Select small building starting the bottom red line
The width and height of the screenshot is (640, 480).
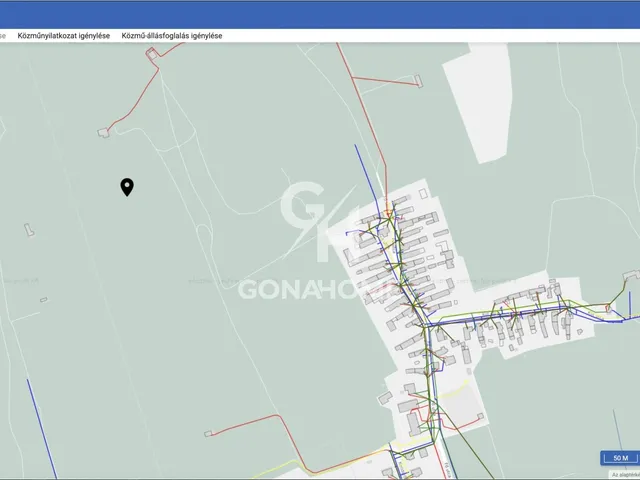pyautogui.click(x=208, y=433)
